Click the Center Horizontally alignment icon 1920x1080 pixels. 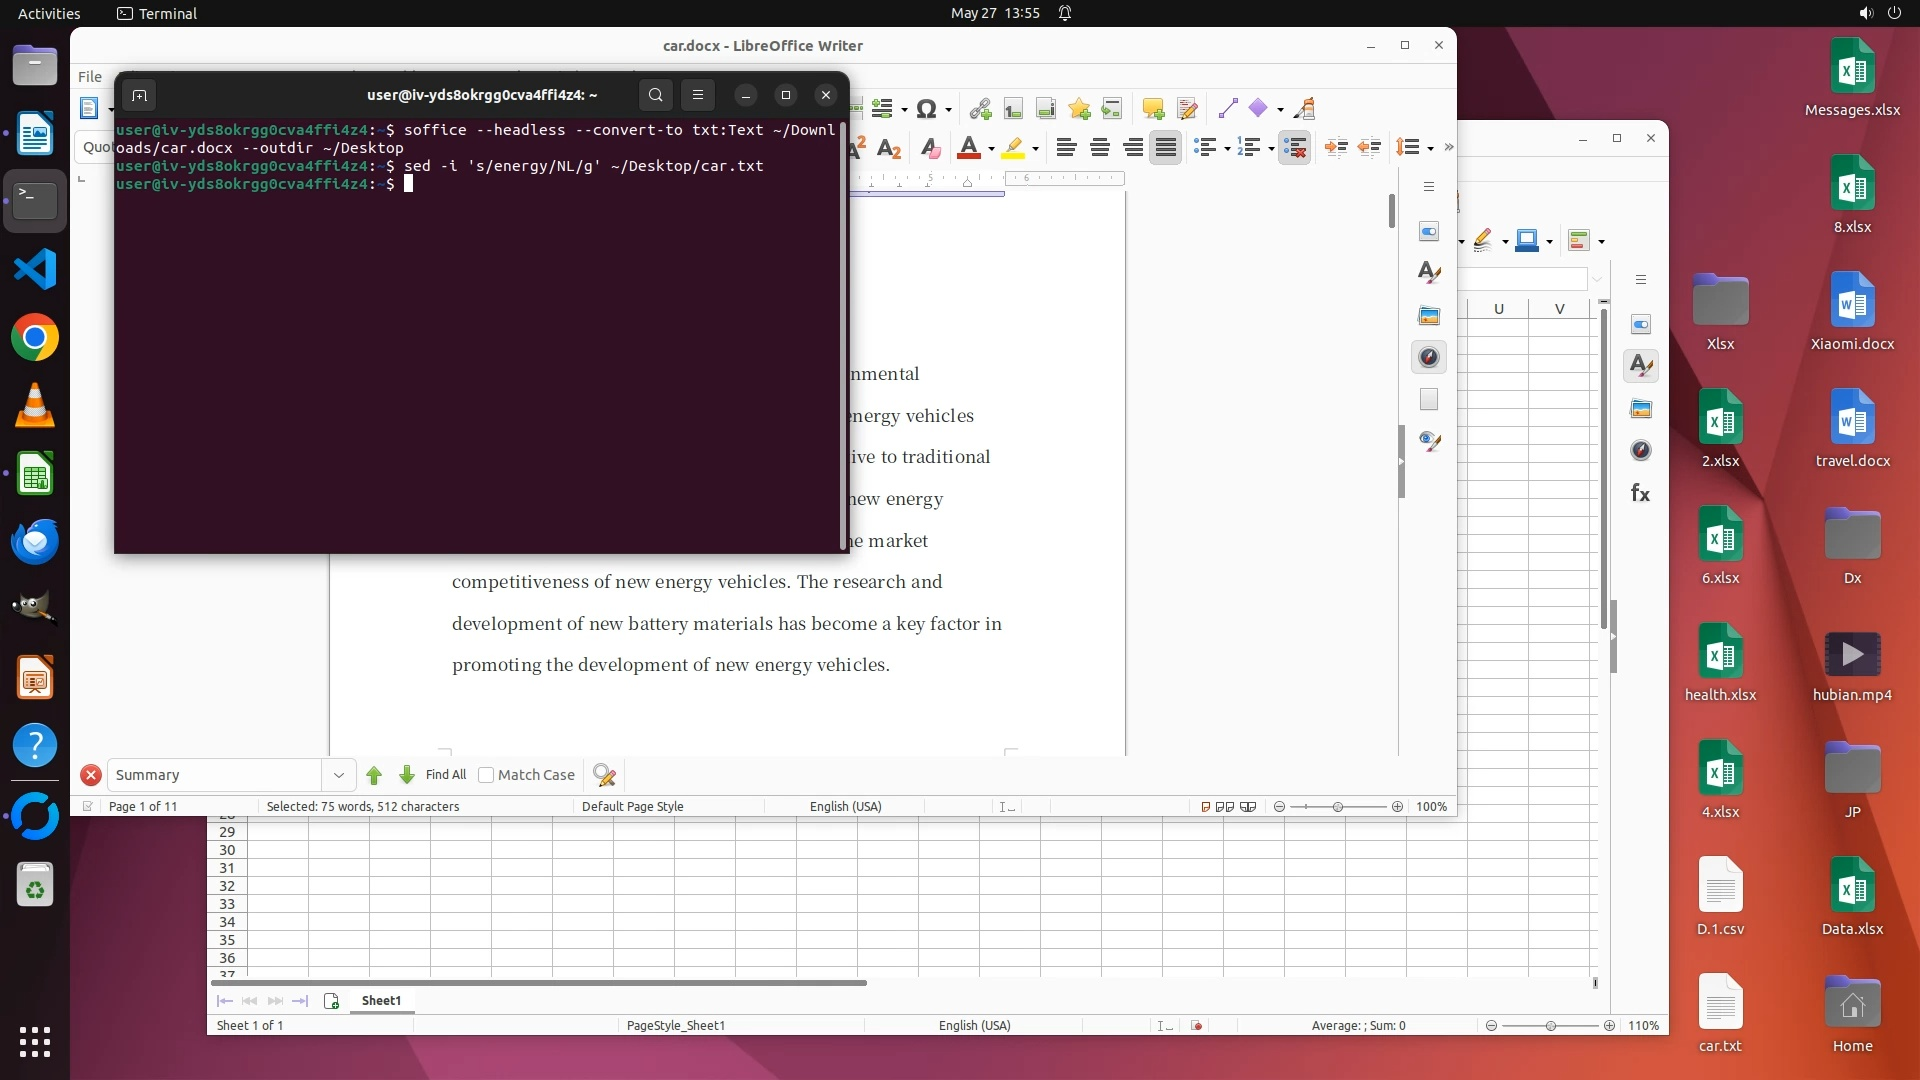click(1100, 148)
